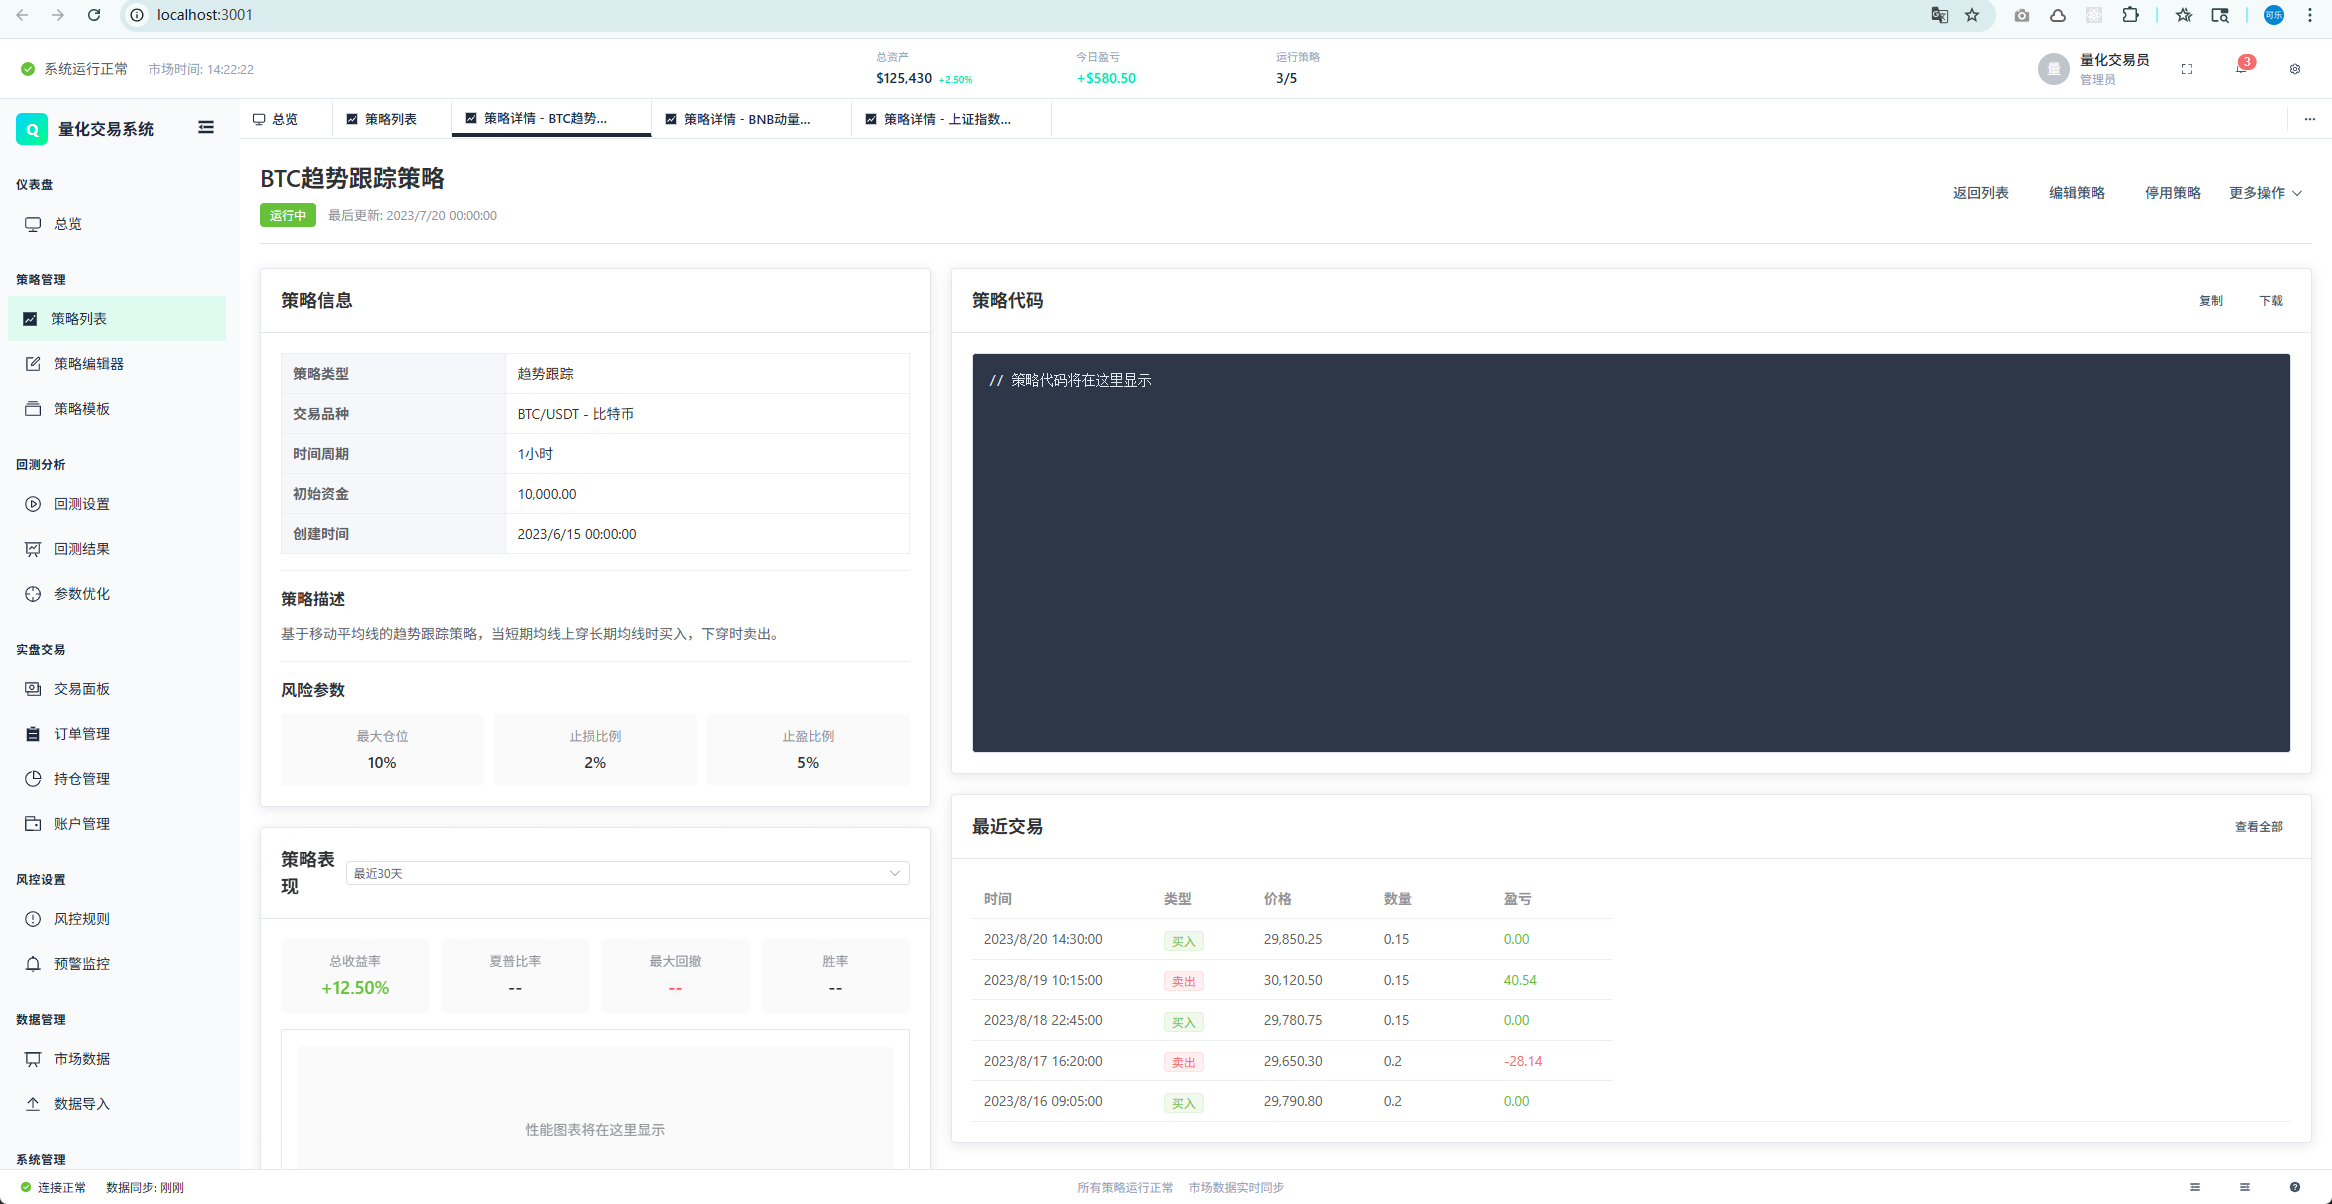The height and width of the screenshot is (1204, 2332).
Task: Open 回测设置 in the sidebar
Action: pos(117,504)
